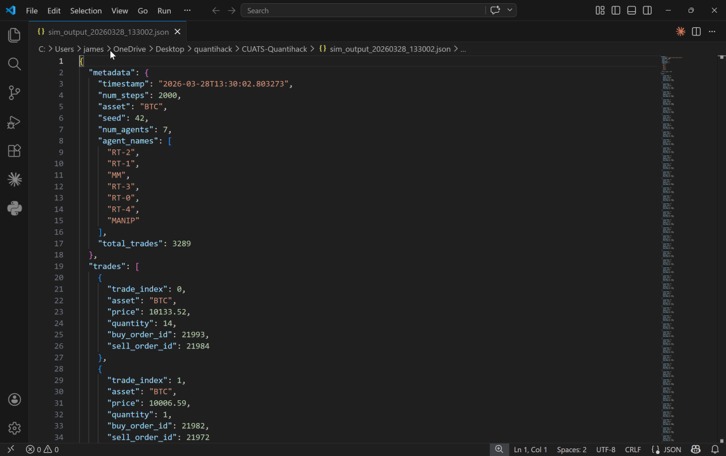
Task: Click quantihack in the breadcrumb path
Action: click(x=213, y=49)
